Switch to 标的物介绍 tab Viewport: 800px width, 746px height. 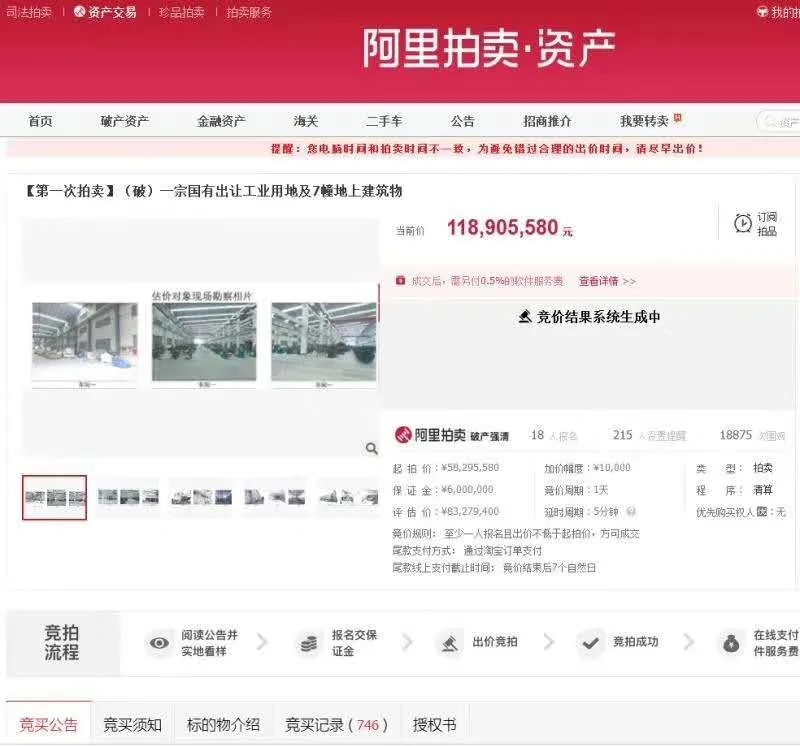[x=223, y=725]
